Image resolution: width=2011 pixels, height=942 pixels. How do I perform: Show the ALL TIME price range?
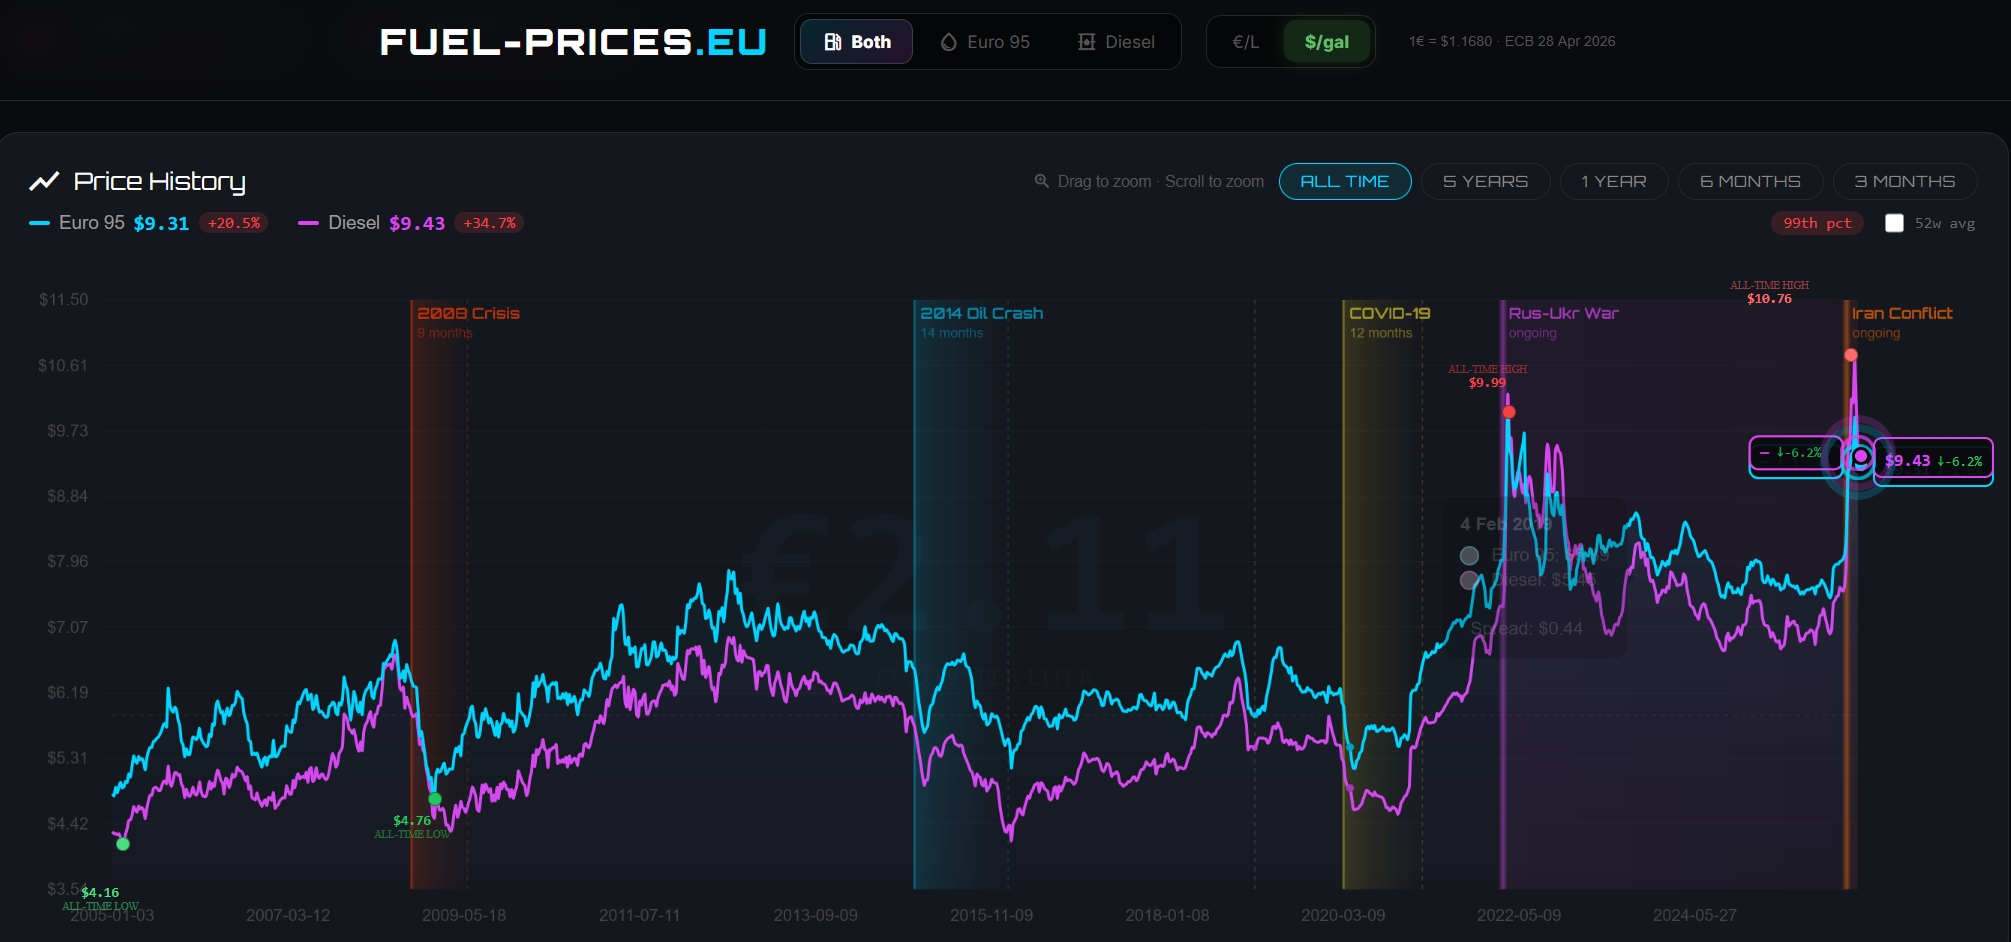point(1345,181)
